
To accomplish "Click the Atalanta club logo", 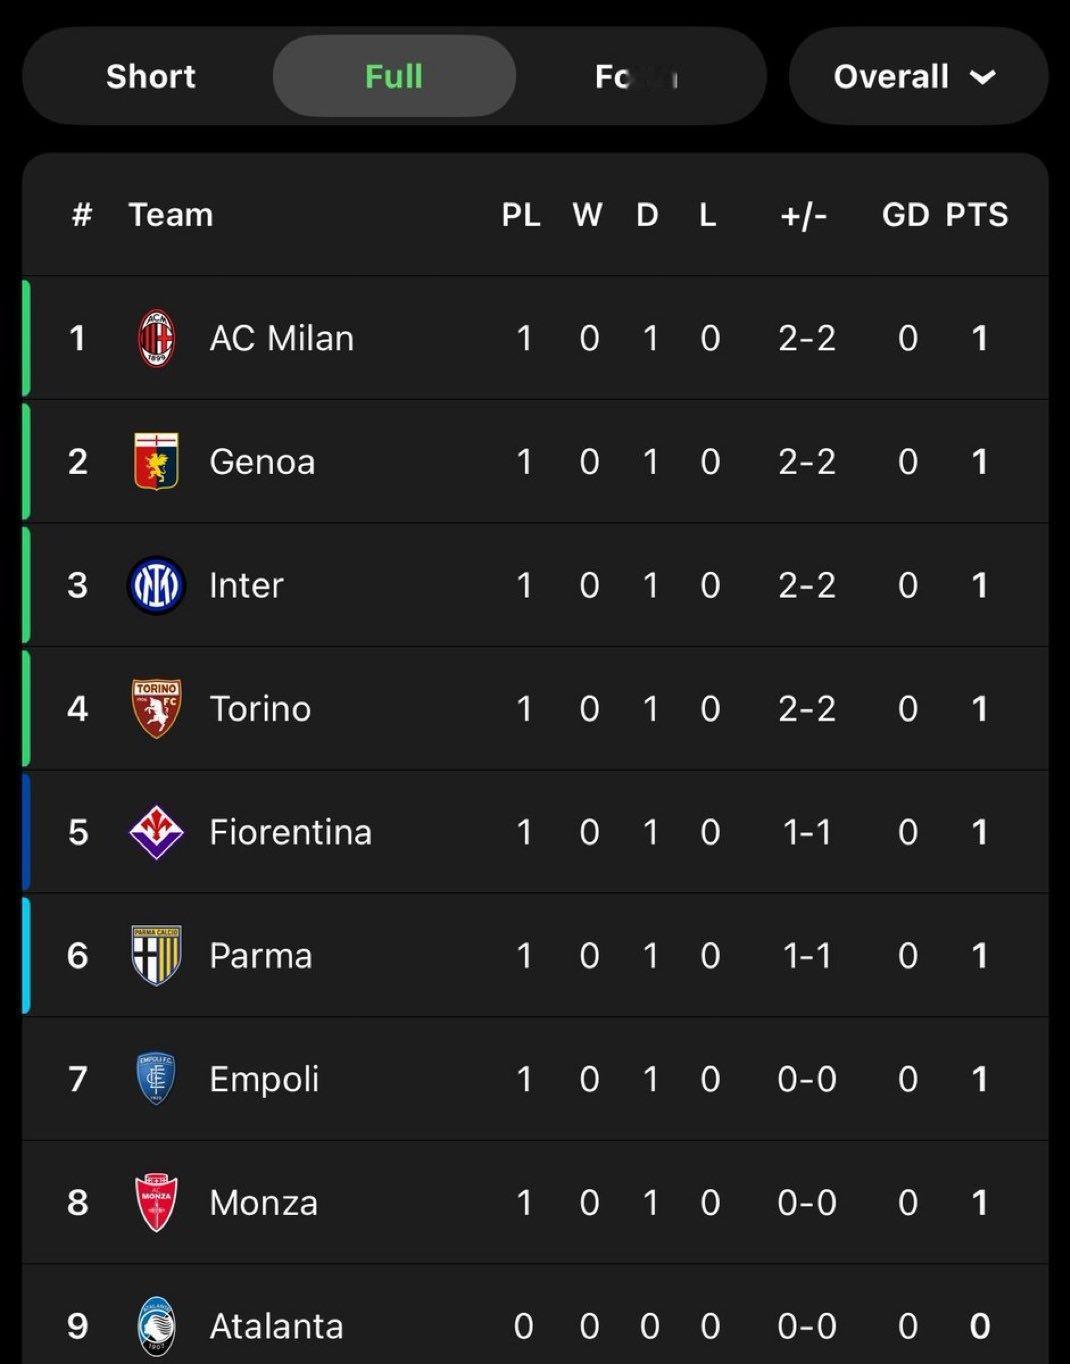I will pos(157,1326).
